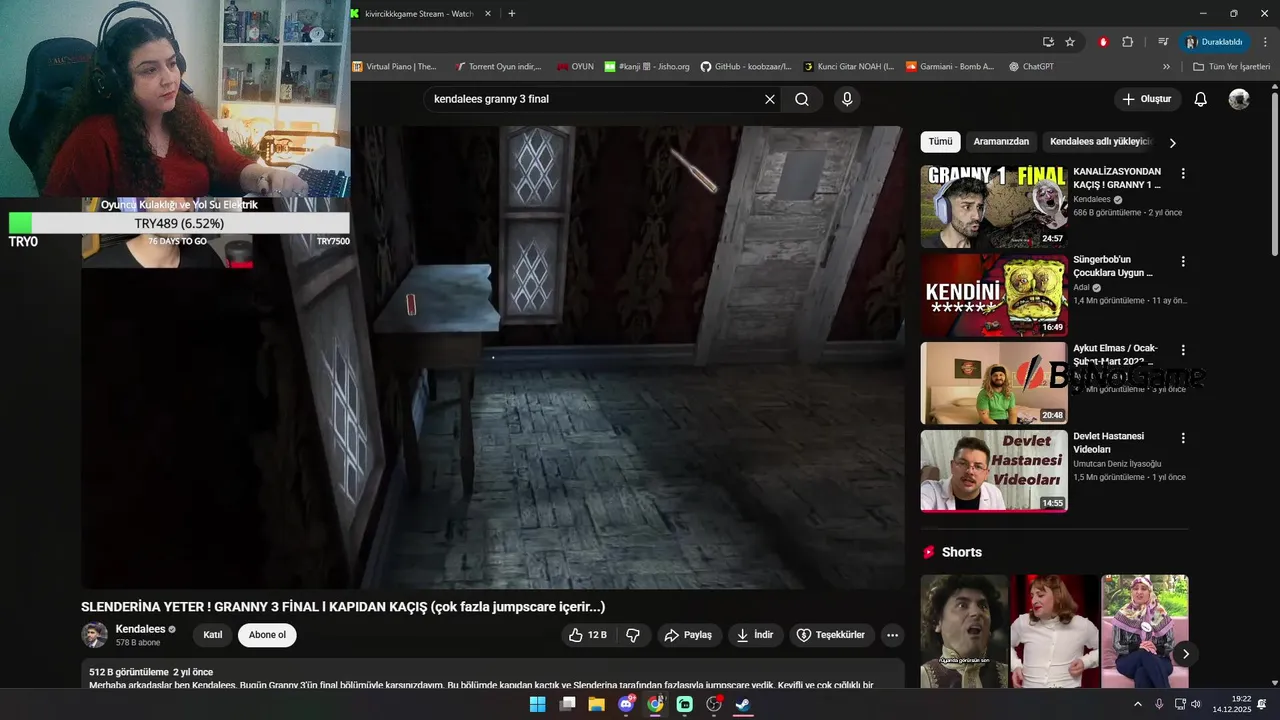Open the Süngerbob'un Çocuklara Uygun thumbnail
The image size is (1280, 720).
tap(994, 295)
